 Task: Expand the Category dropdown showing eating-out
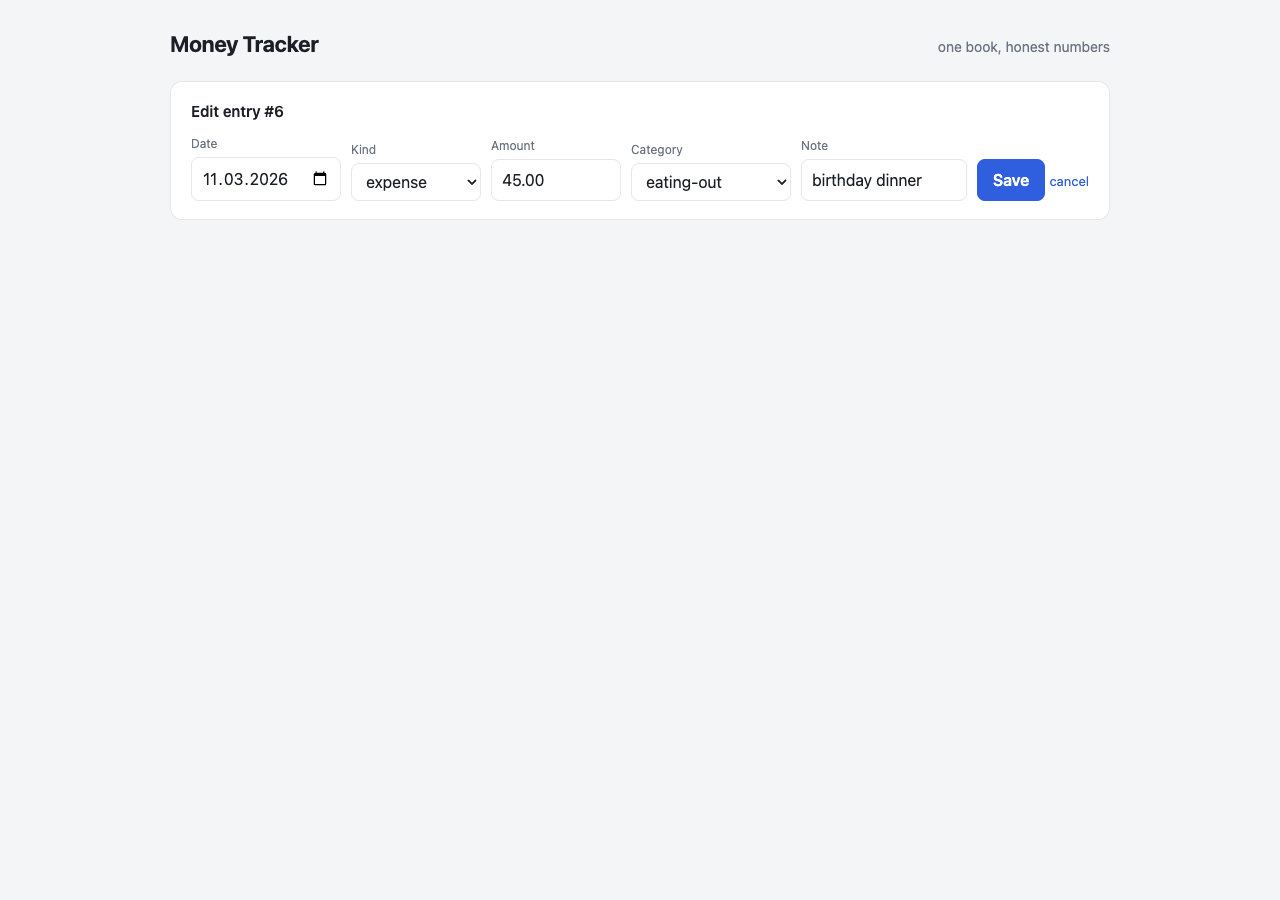pos(711,182)
